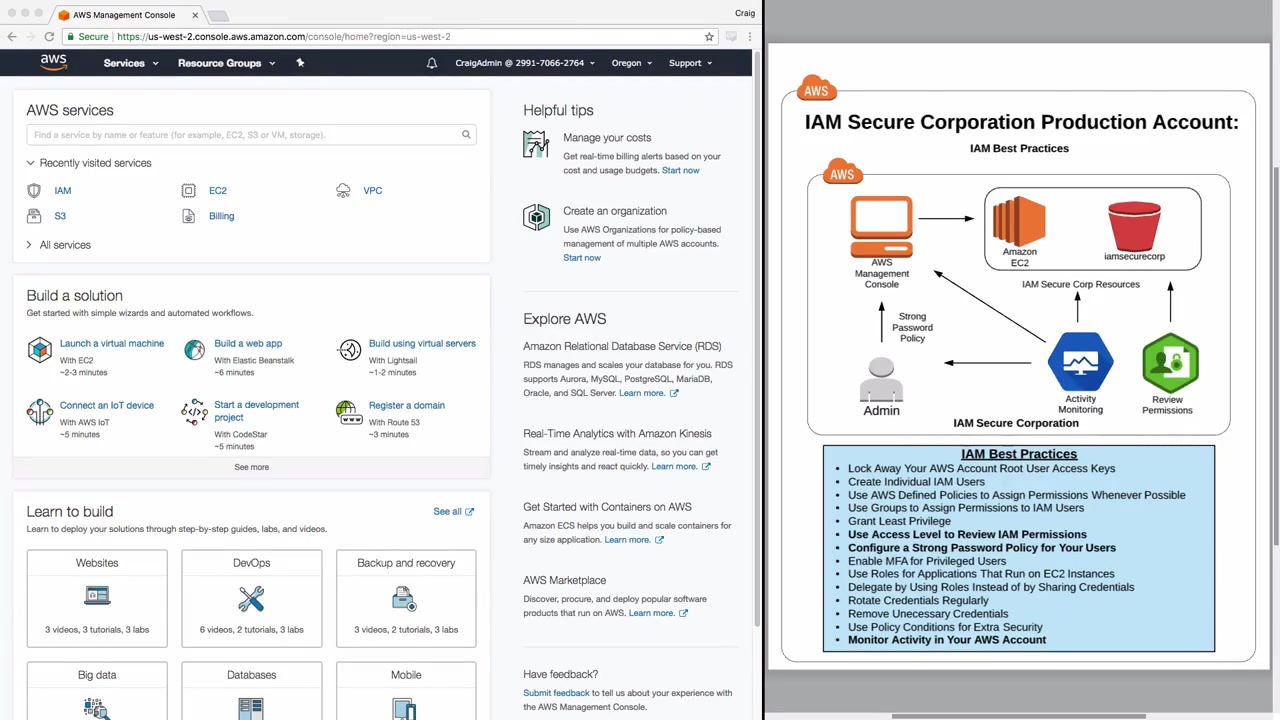Expand the All services section
The image size is (1280, 720).
[59, 245]
